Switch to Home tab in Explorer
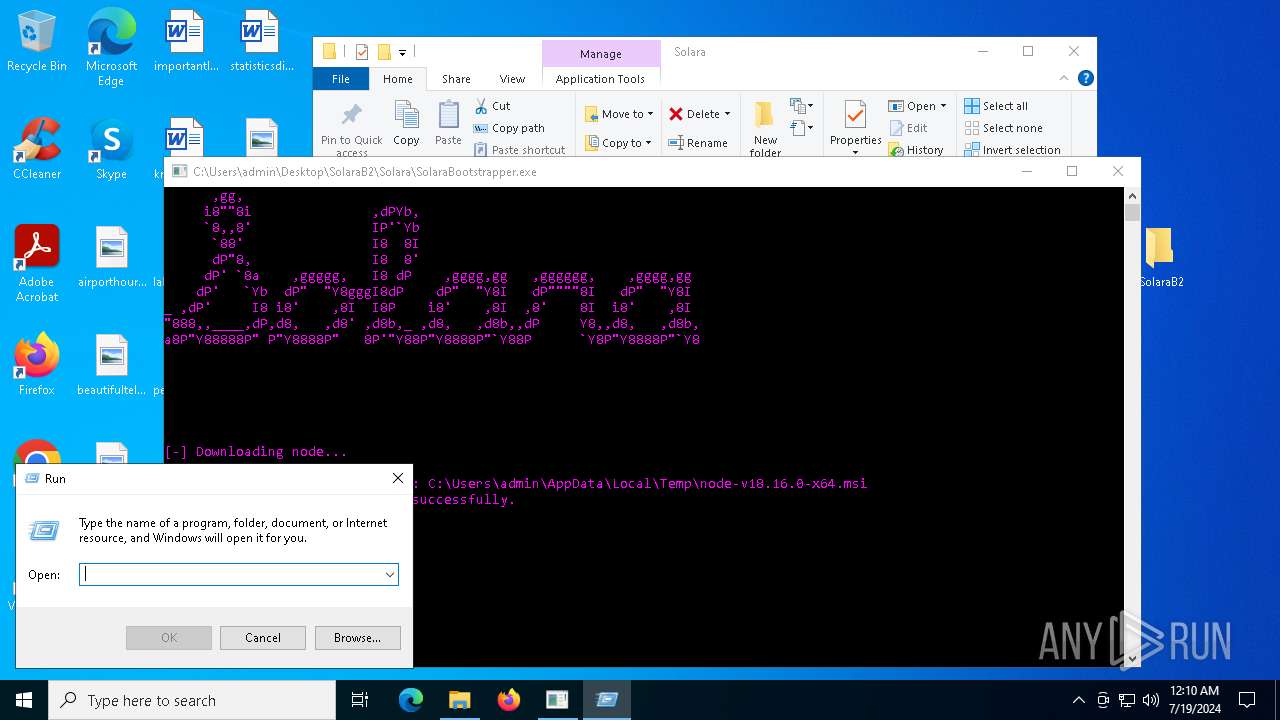The width and height of the screenshot is (1280, 720). click(397, 79)
